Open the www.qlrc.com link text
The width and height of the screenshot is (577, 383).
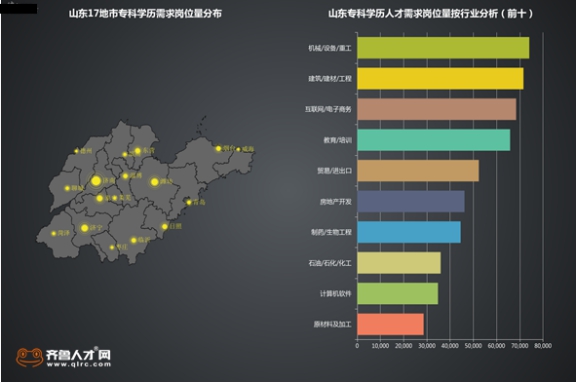coord(78,364)
